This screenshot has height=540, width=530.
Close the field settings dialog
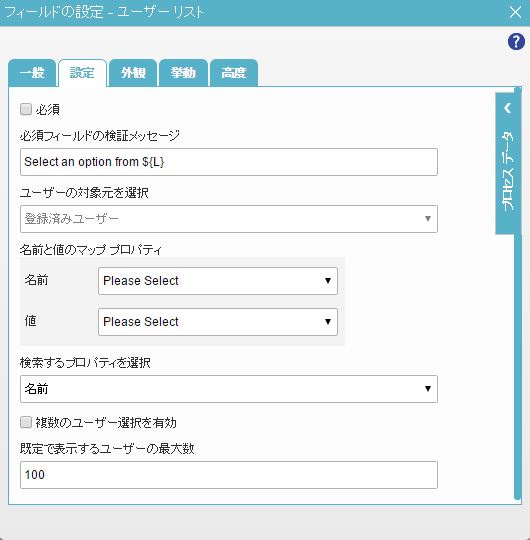point(515,13)
